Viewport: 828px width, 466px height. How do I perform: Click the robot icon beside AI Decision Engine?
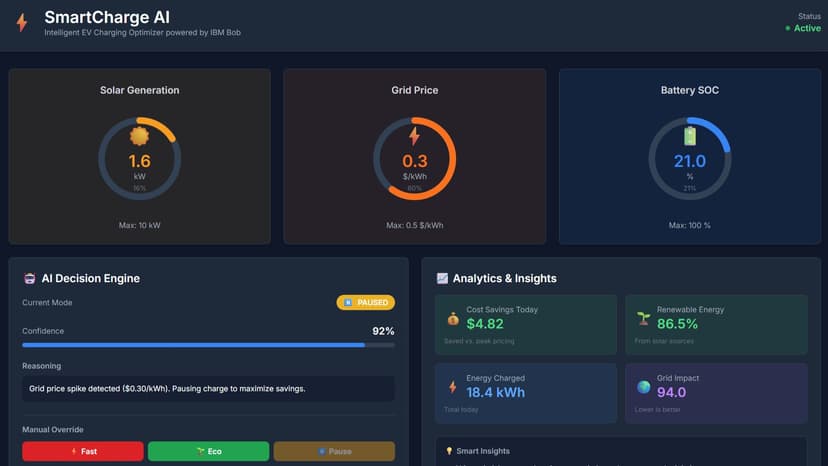coord(30,278)
